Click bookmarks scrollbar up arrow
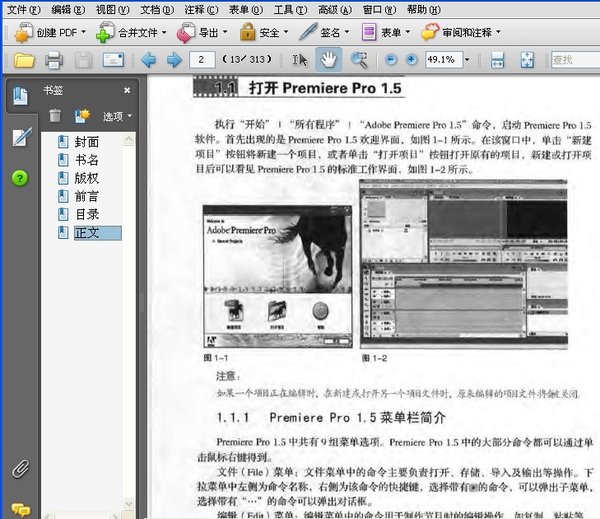Image resolution: width=600 pixels, height=519 pixels. (x=129, y=139)
